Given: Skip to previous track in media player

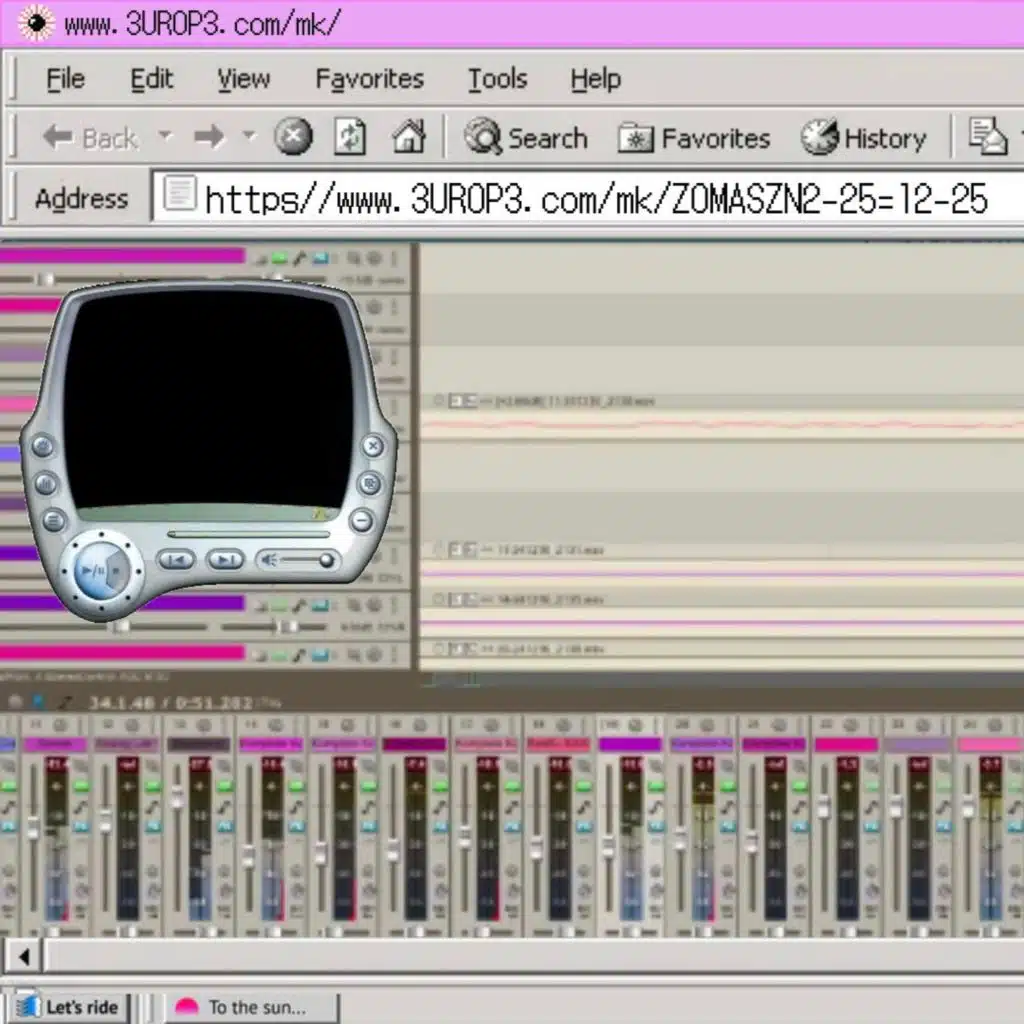Looking at the screenshot, I should point(176,560).
